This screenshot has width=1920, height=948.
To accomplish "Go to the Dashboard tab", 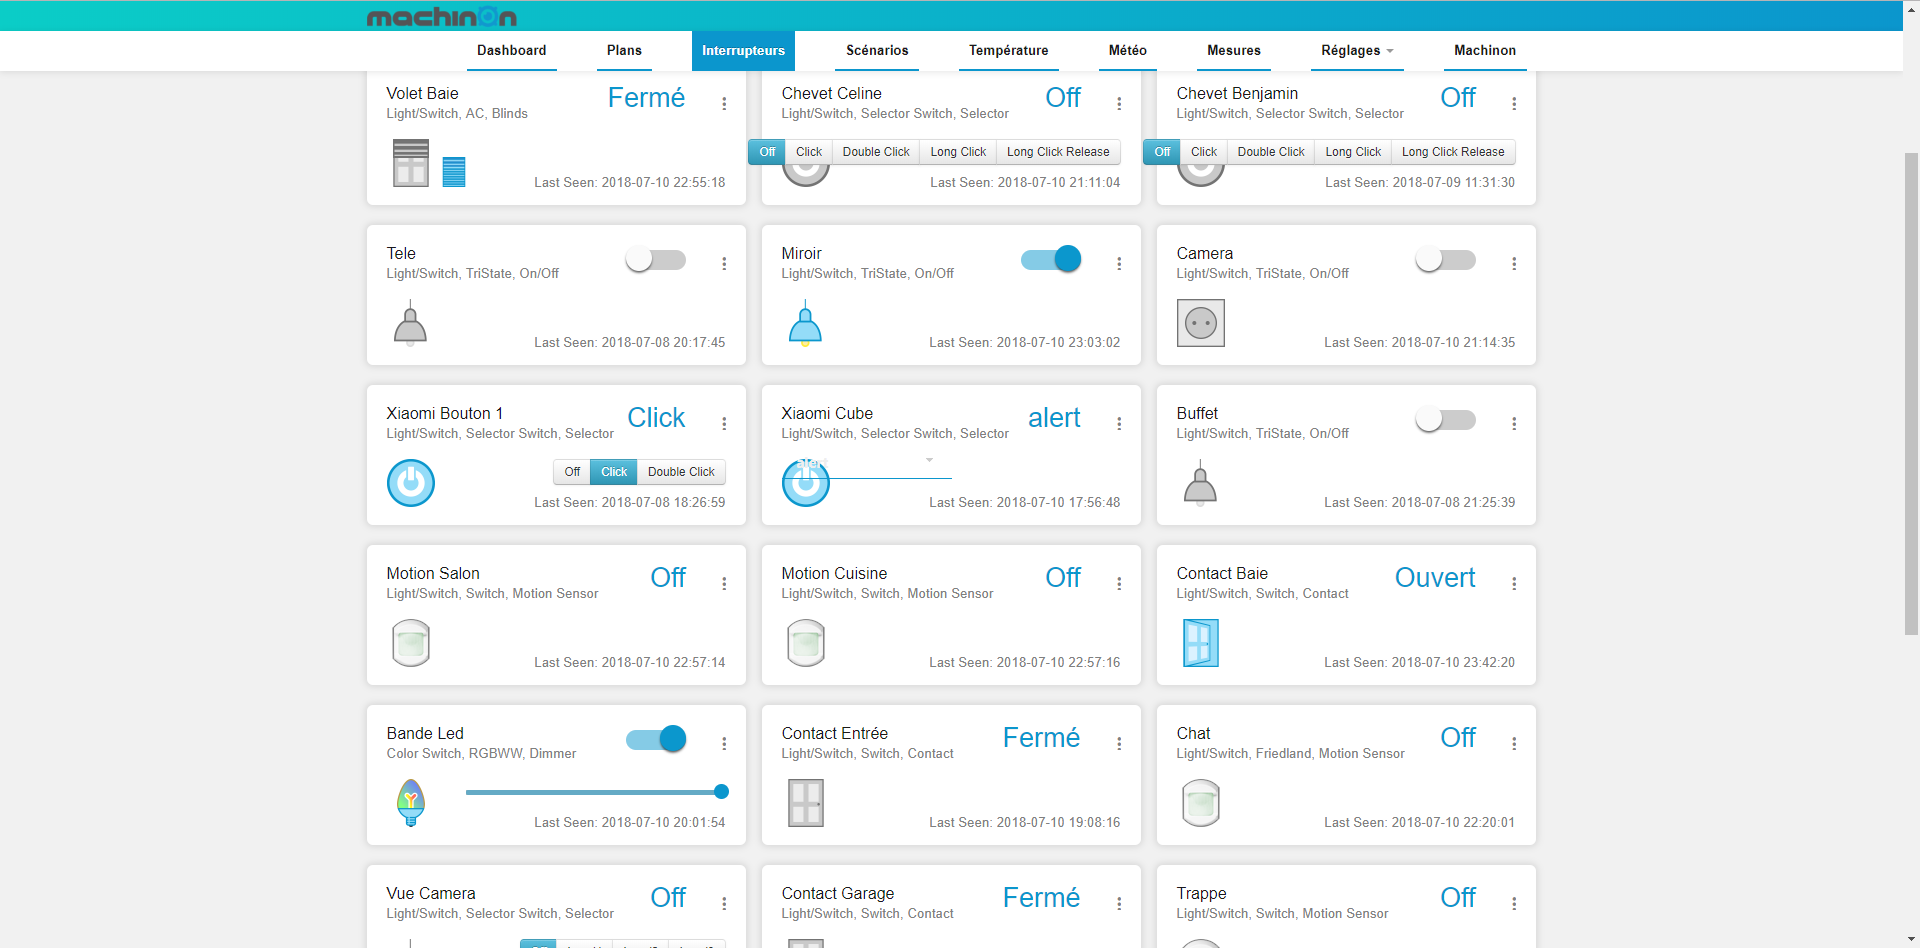I will tap(511, 51).
